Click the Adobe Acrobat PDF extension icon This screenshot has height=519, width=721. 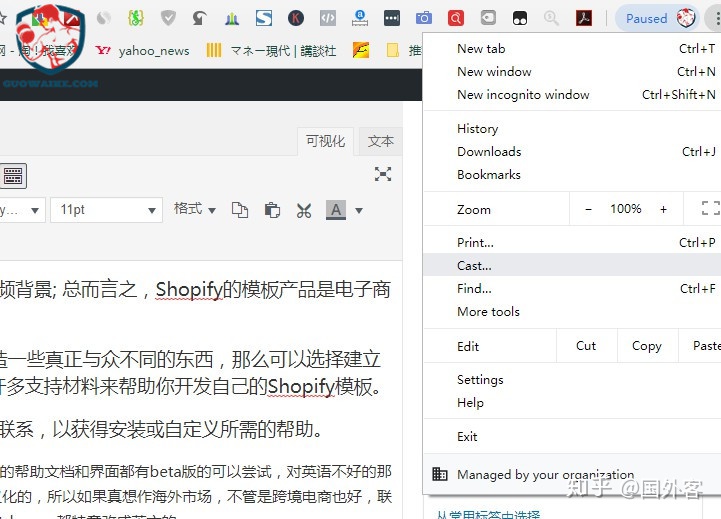(583, 18)
